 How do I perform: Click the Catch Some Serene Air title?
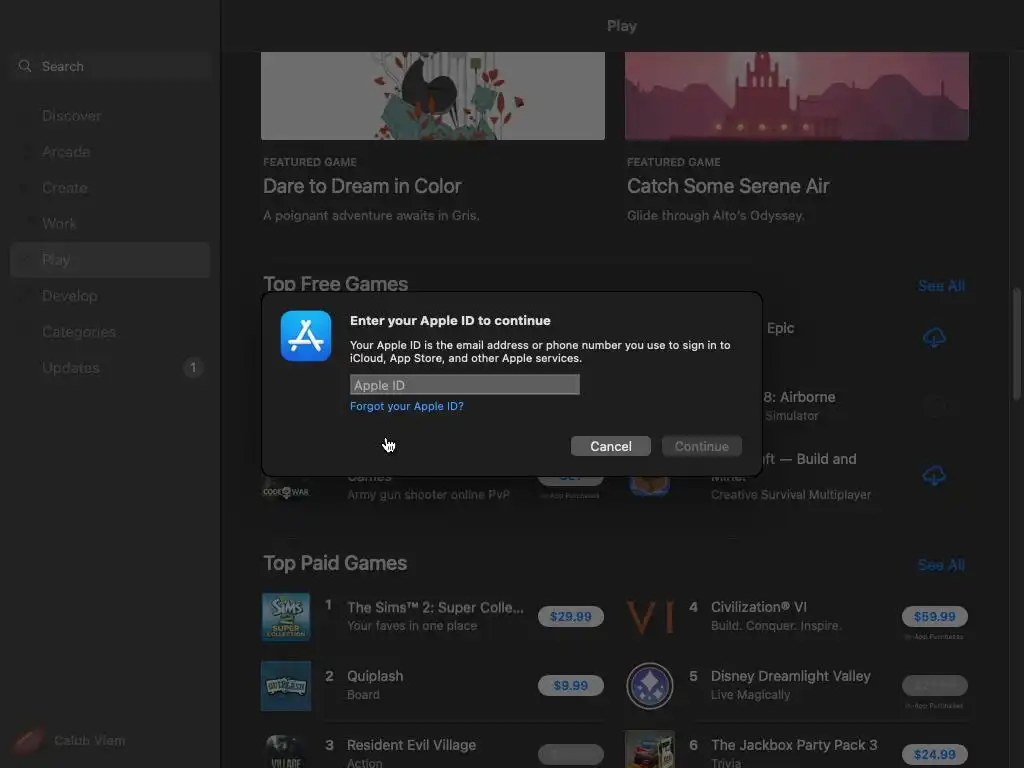point(728,186)
